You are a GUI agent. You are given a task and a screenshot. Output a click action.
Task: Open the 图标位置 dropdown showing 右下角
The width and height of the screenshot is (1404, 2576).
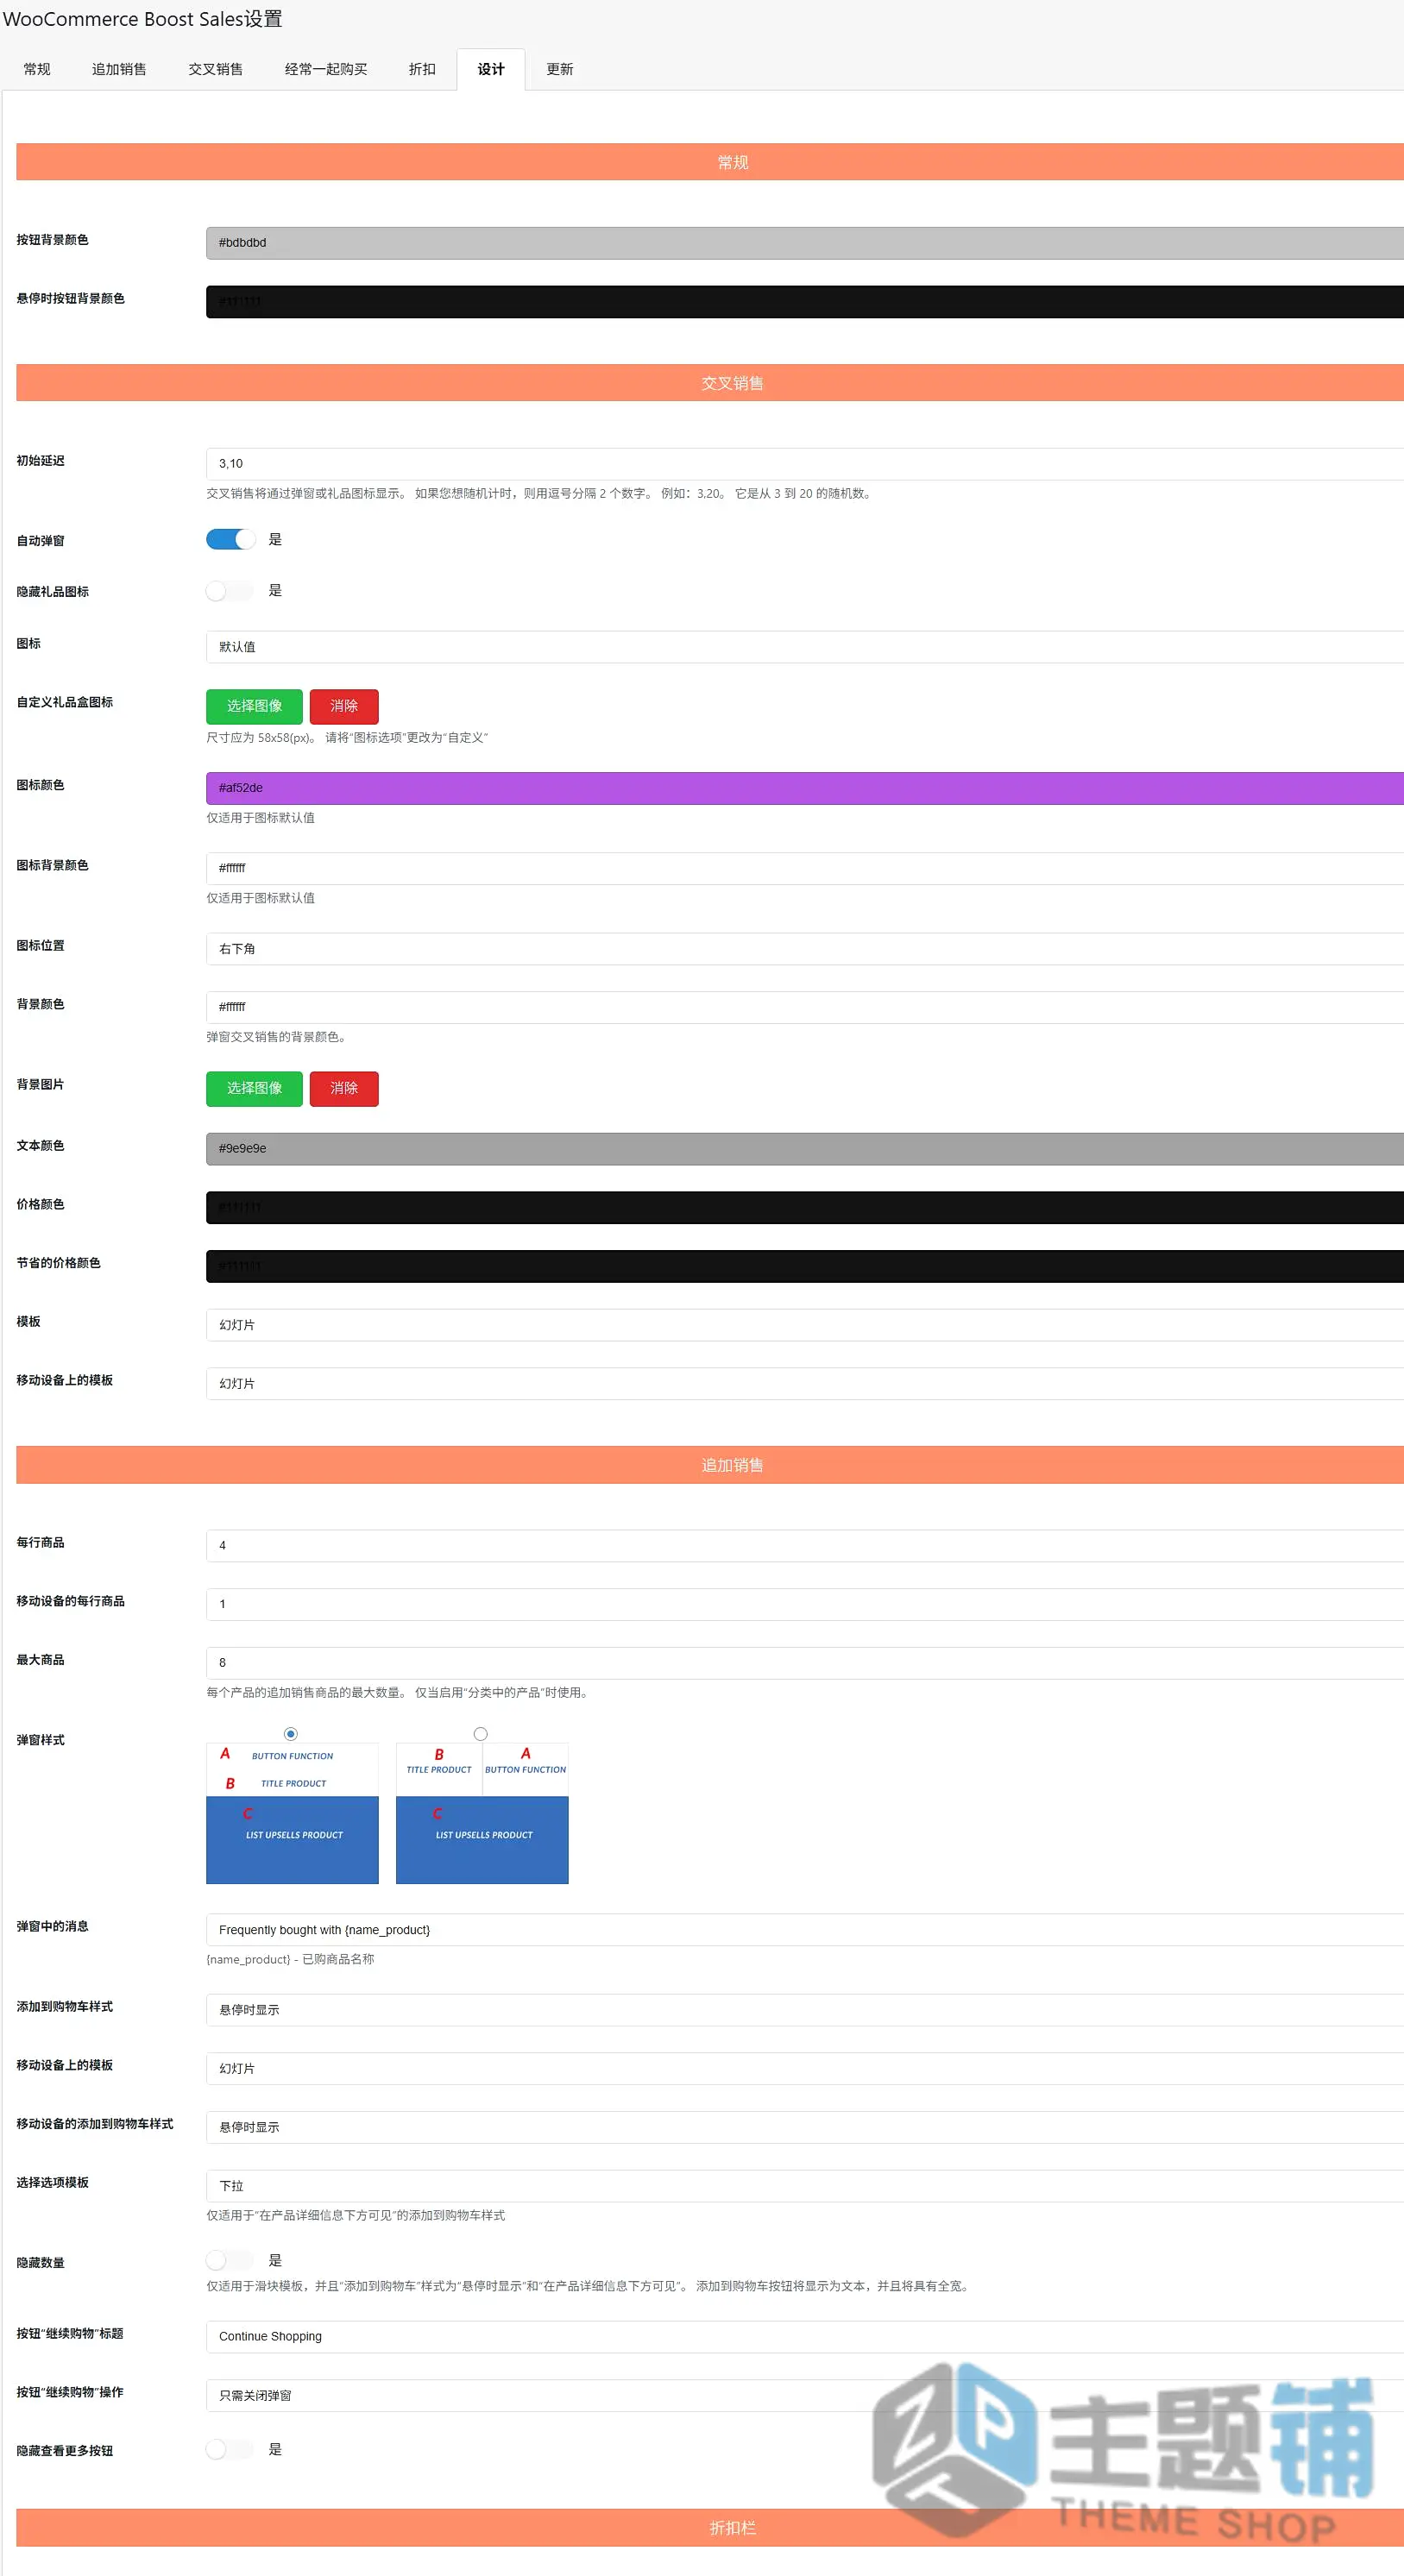point(805,949)
